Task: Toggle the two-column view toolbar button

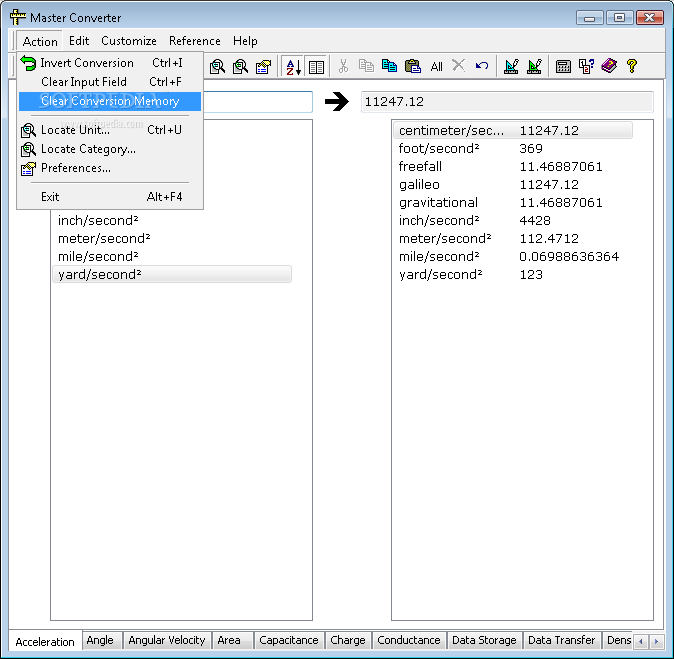Action: point(316,67)
